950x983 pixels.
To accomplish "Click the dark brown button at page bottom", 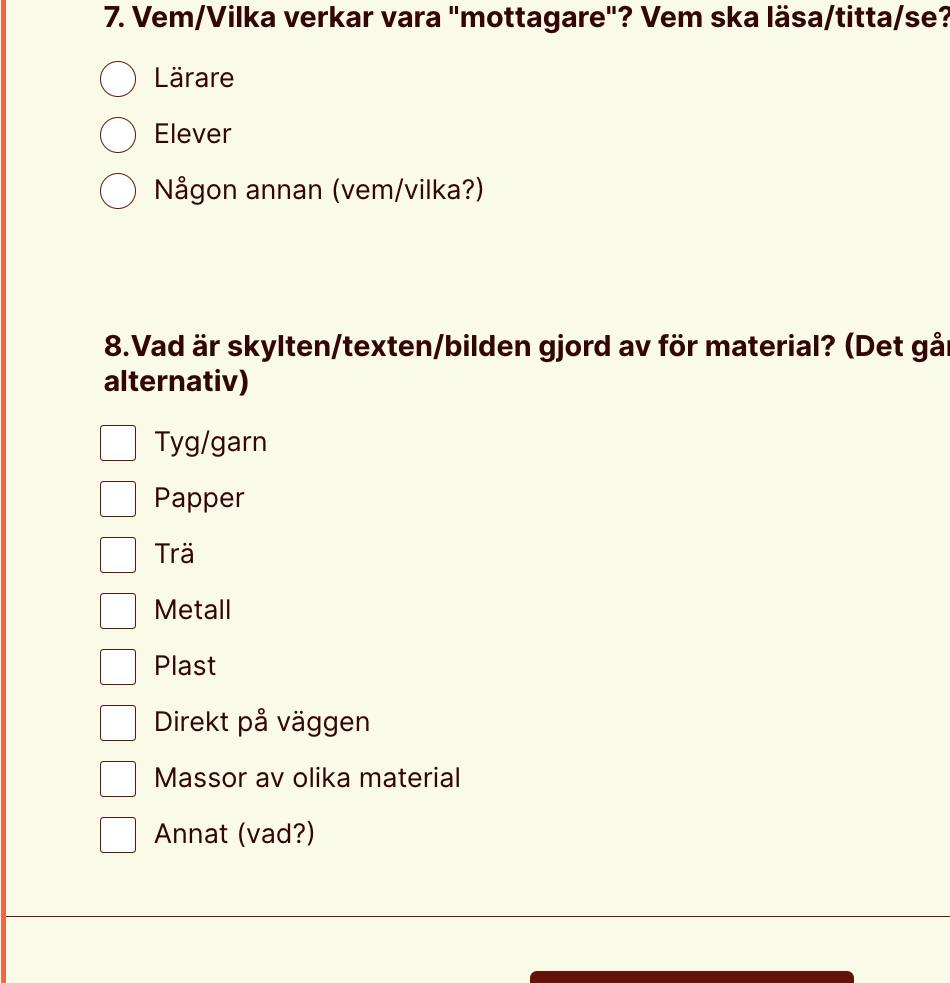I will [x=692, y=977].
